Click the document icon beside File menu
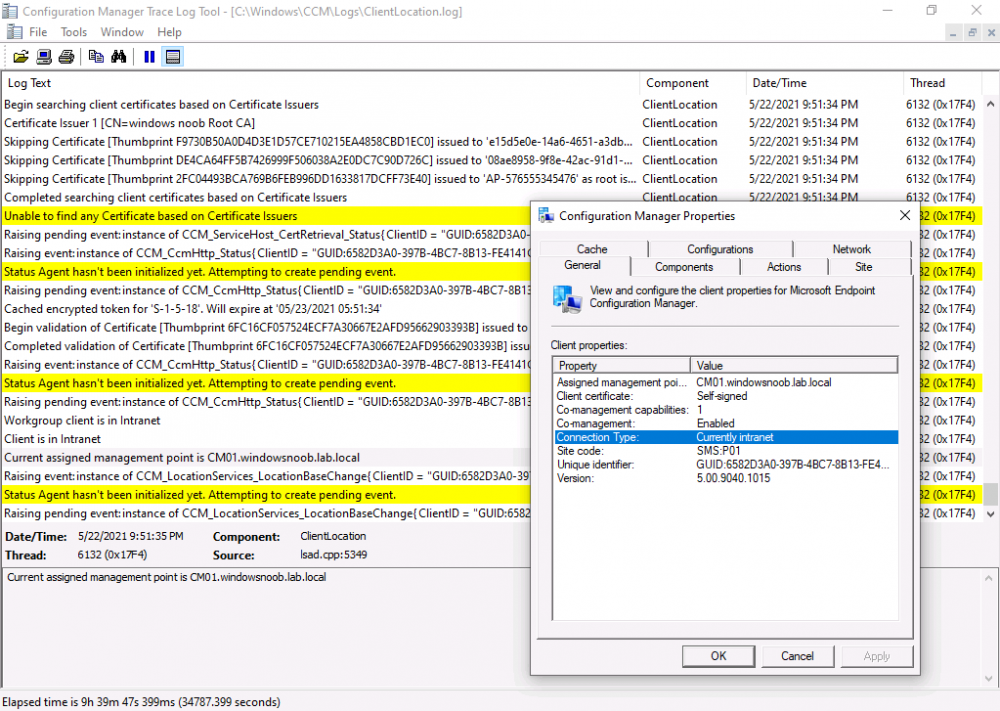The width and height of the screenshot is (1000, 711). [x=14, y=32]
